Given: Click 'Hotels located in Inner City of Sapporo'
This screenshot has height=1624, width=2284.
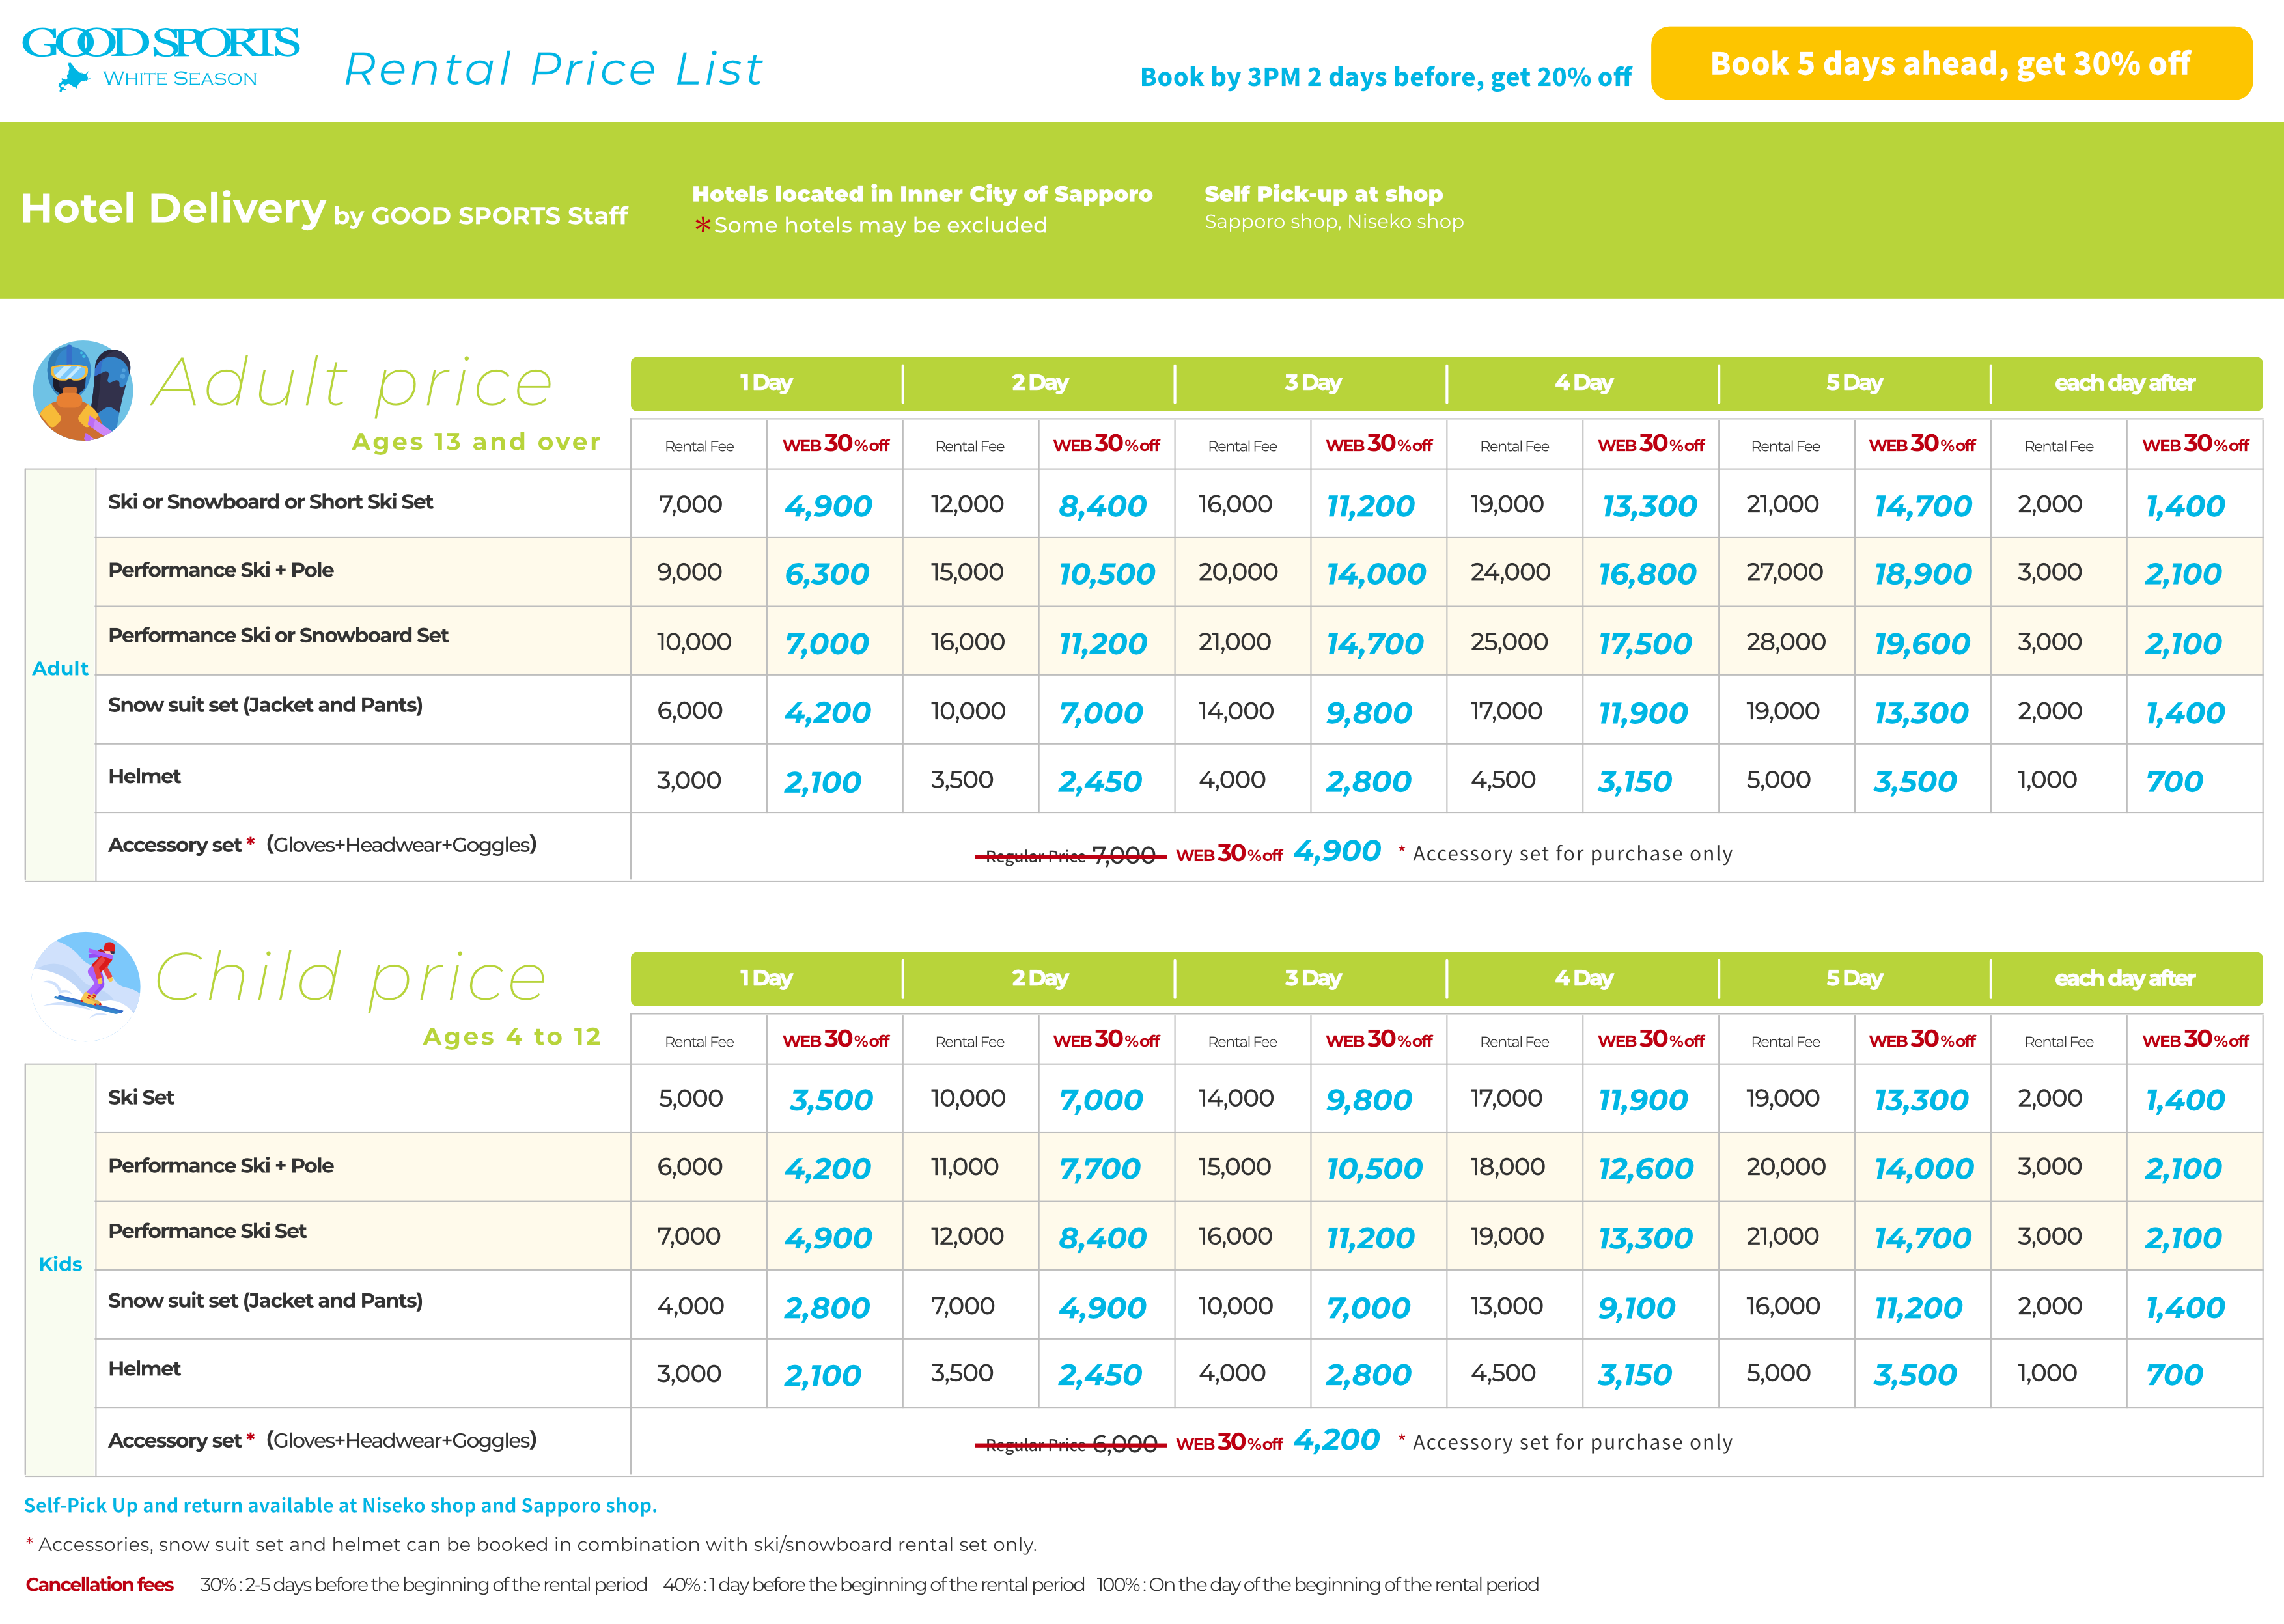Looking at the screenshot, I should 922,194.
